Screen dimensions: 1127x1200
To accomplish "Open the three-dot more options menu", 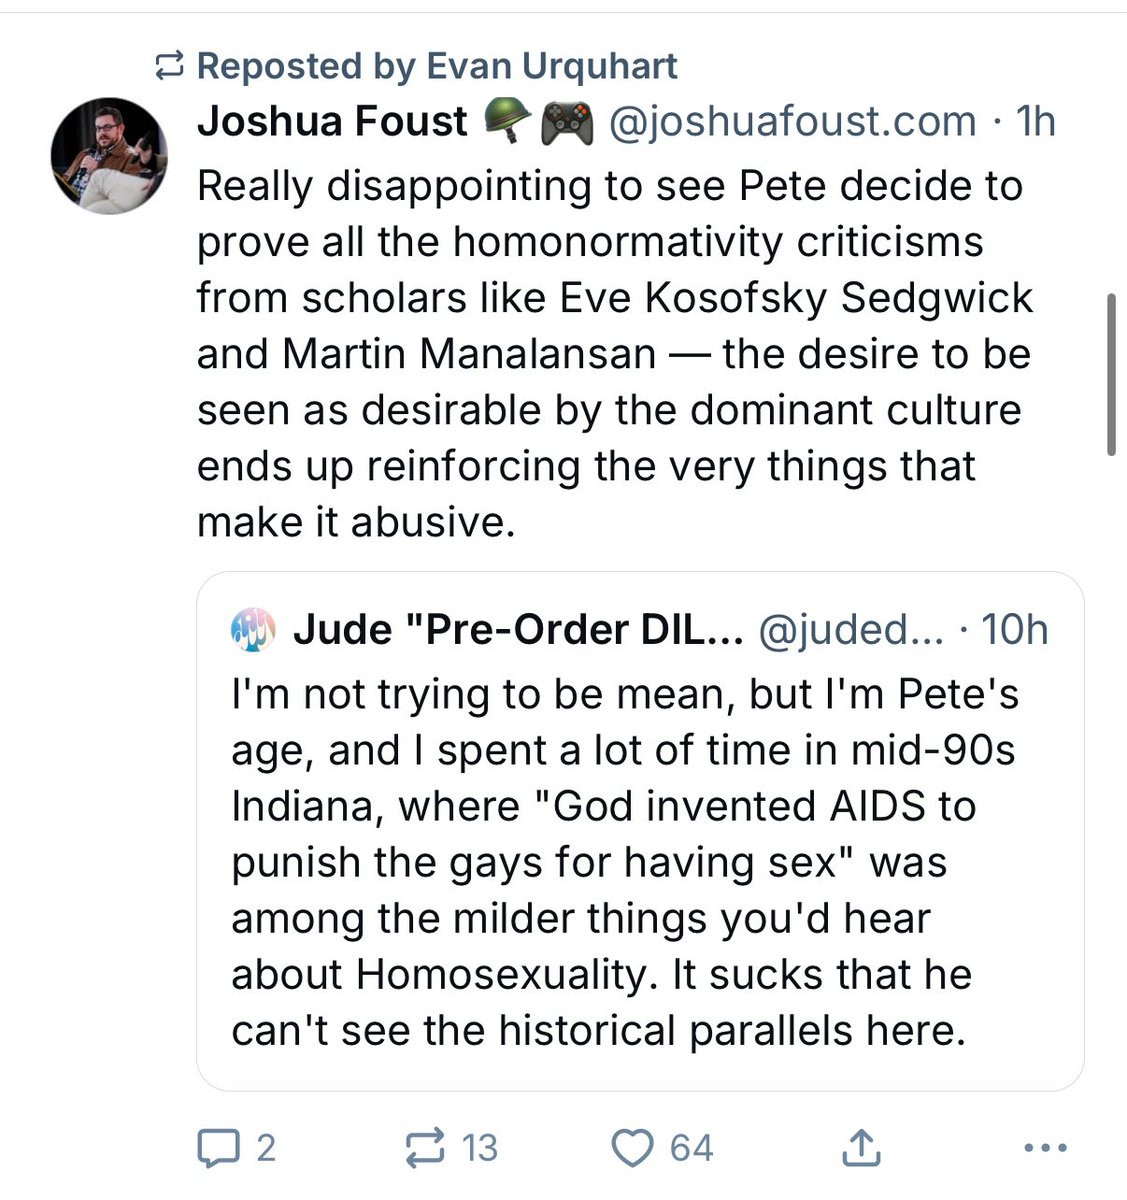I will pyautogui.click(x=1045, y=1147).
